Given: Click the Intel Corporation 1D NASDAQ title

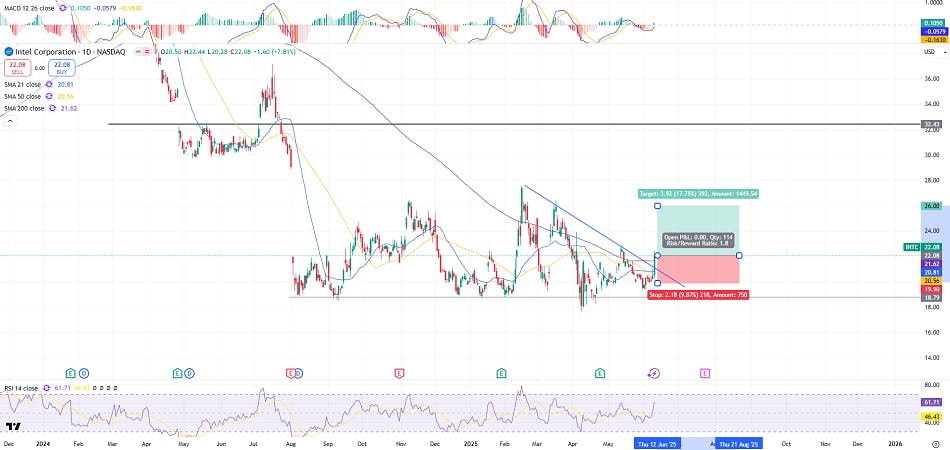Looking at the screenshot, I should (70, 52).
